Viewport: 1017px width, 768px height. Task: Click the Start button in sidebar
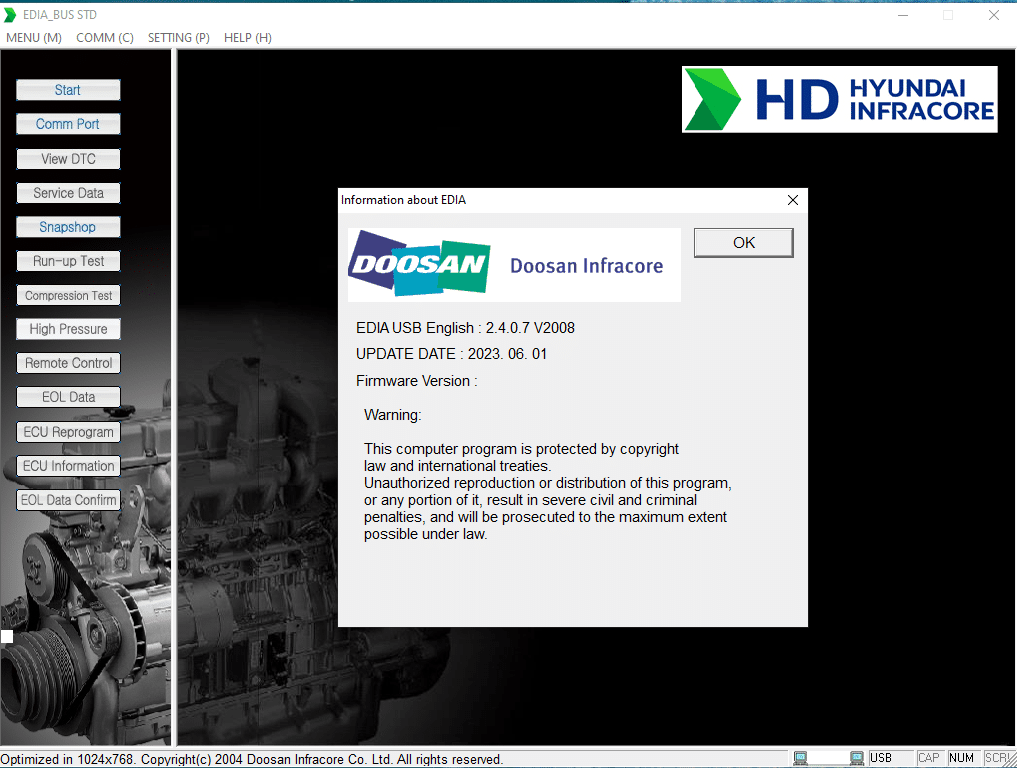68,90
